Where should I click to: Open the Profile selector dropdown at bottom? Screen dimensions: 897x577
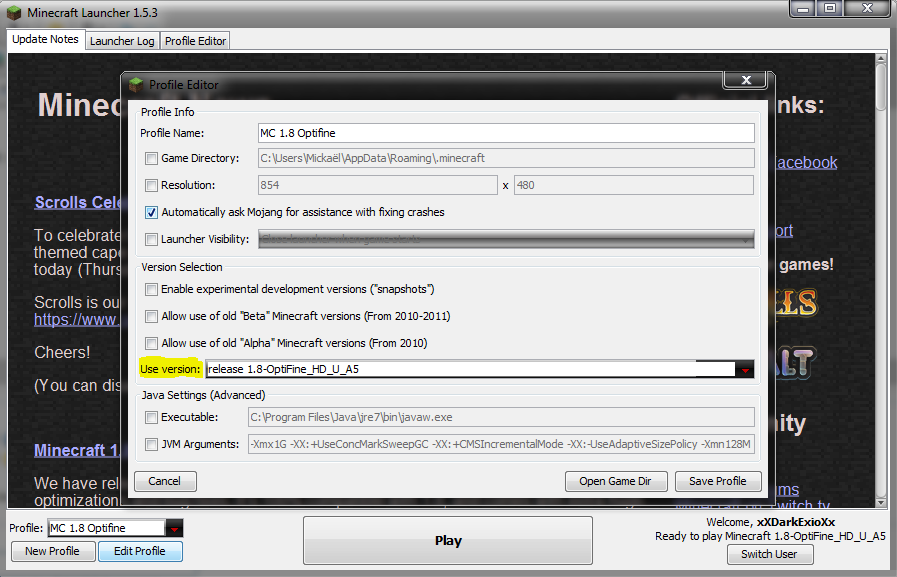(x=174, y=528)
